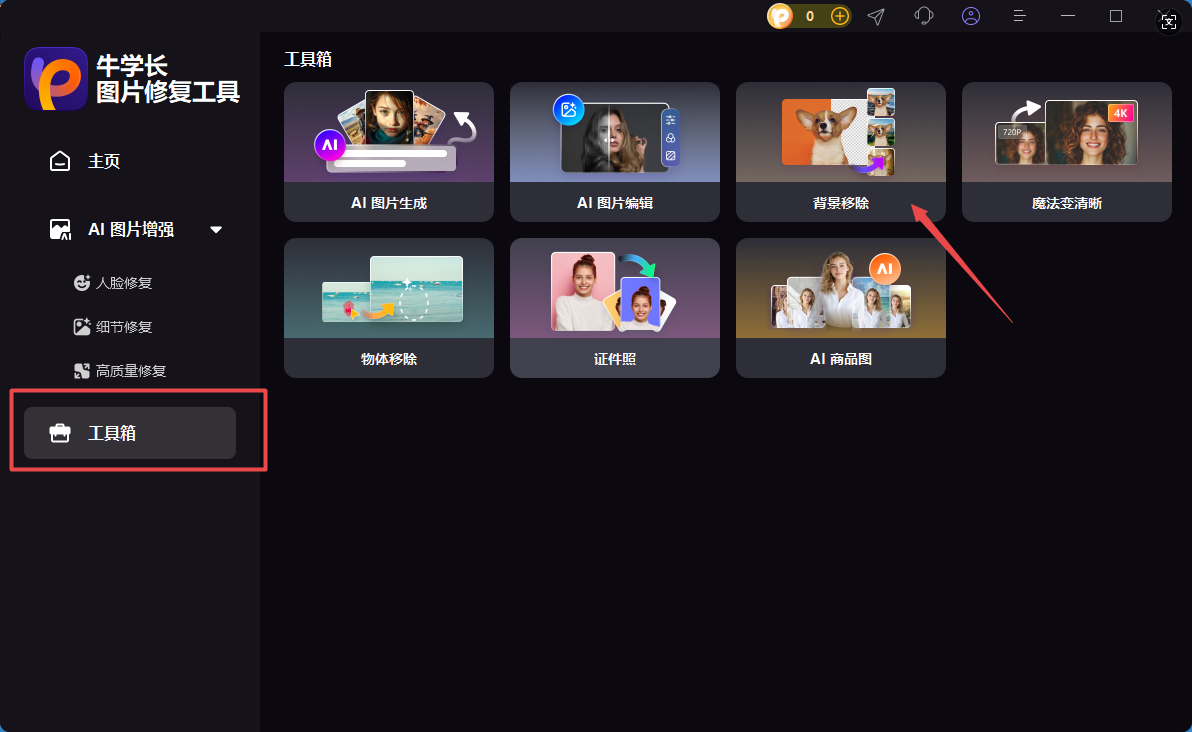This screenshot has height=732, width=1192.
Task: Open the paper plane feedback icon
Action: (877, 16)
